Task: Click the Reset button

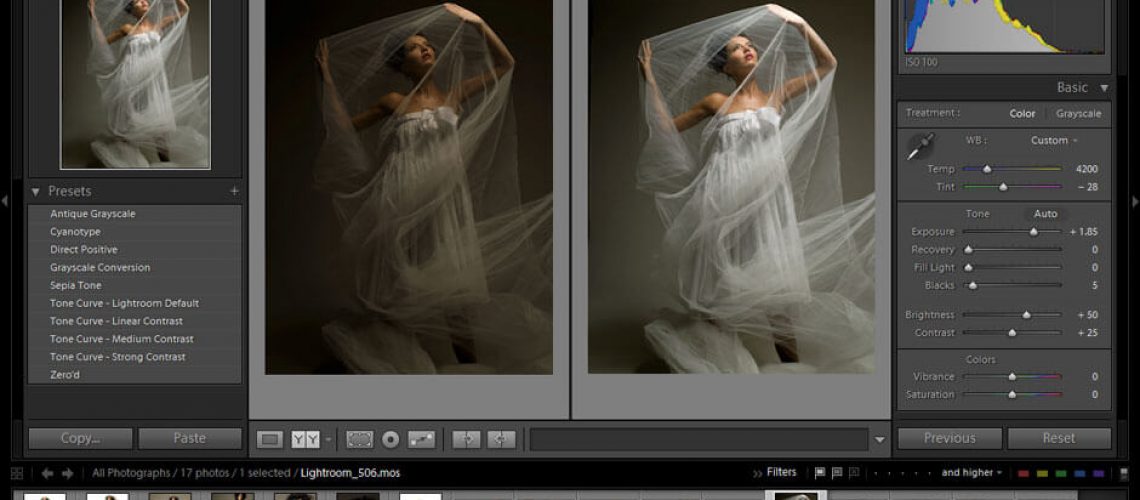Action: (1058, 438)
